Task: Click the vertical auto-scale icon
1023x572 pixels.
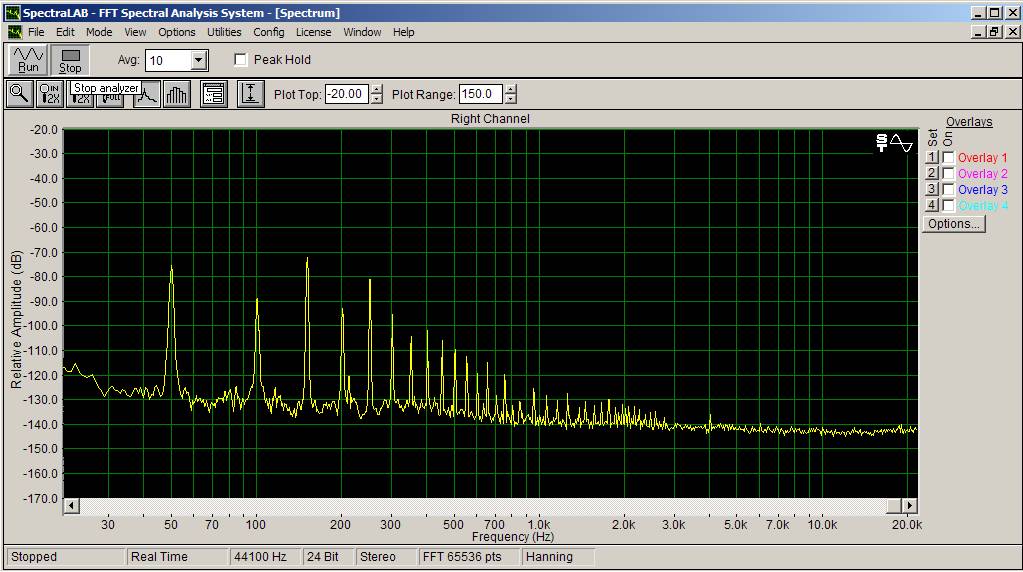Action: click(251, 94)
